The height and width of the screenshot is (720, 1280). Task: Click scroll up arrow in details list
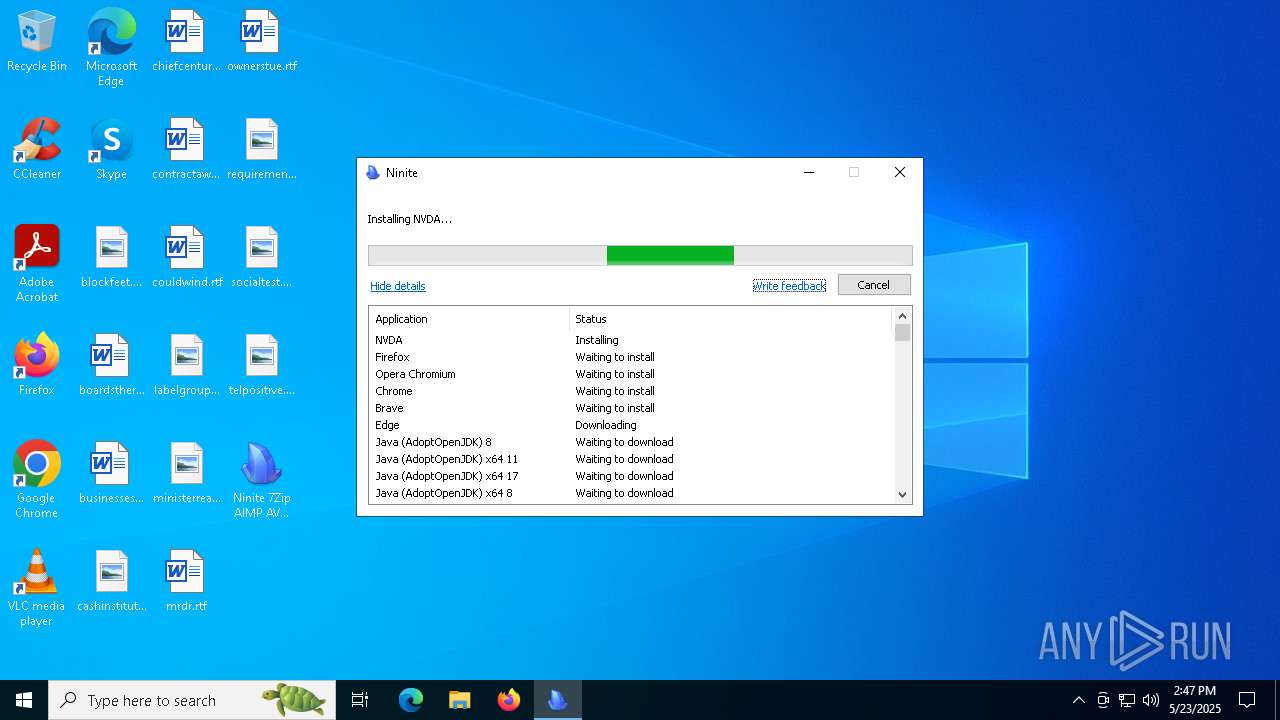tap(902, 316)
